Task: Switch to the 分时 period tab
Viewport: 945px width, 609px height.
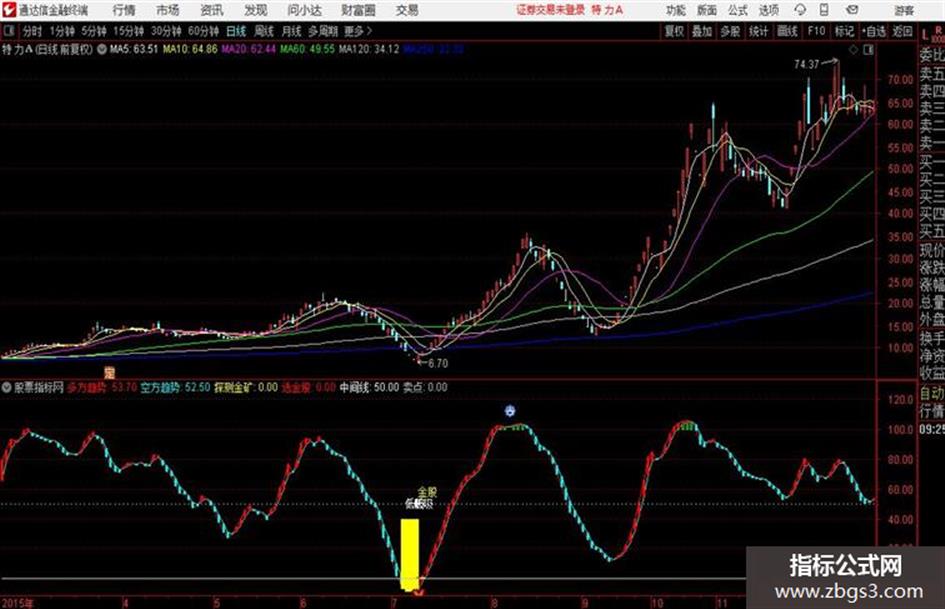Action: (33, 31)
